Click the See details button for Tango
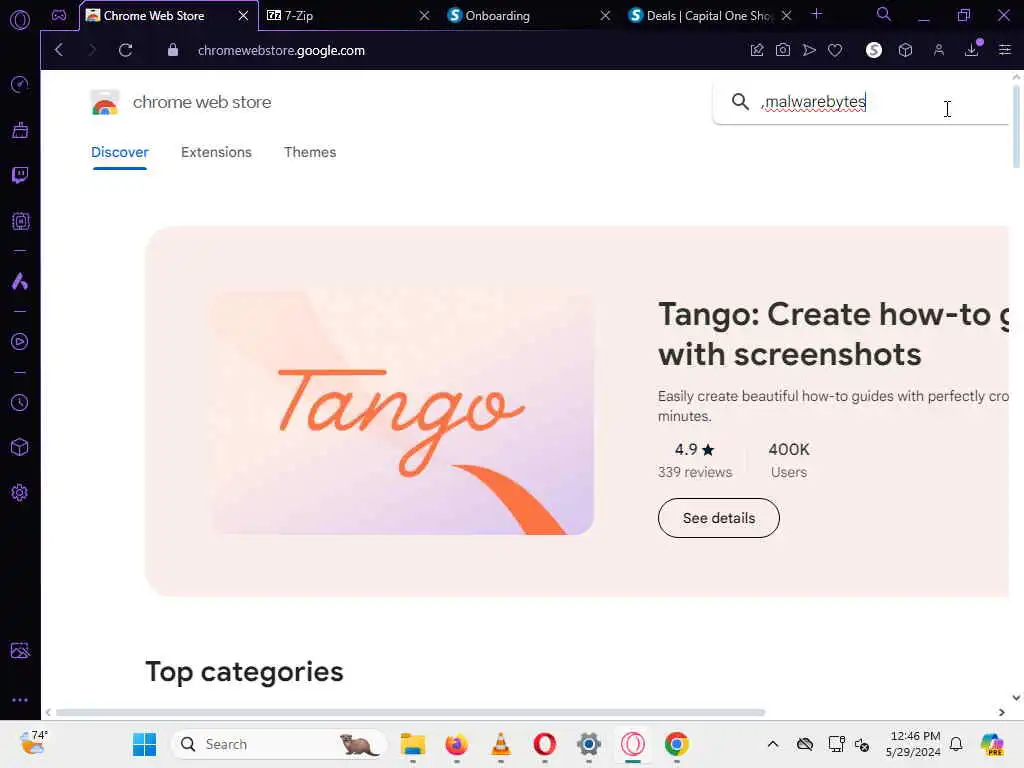The image size is (1024, 768). (x=718, y=518)
